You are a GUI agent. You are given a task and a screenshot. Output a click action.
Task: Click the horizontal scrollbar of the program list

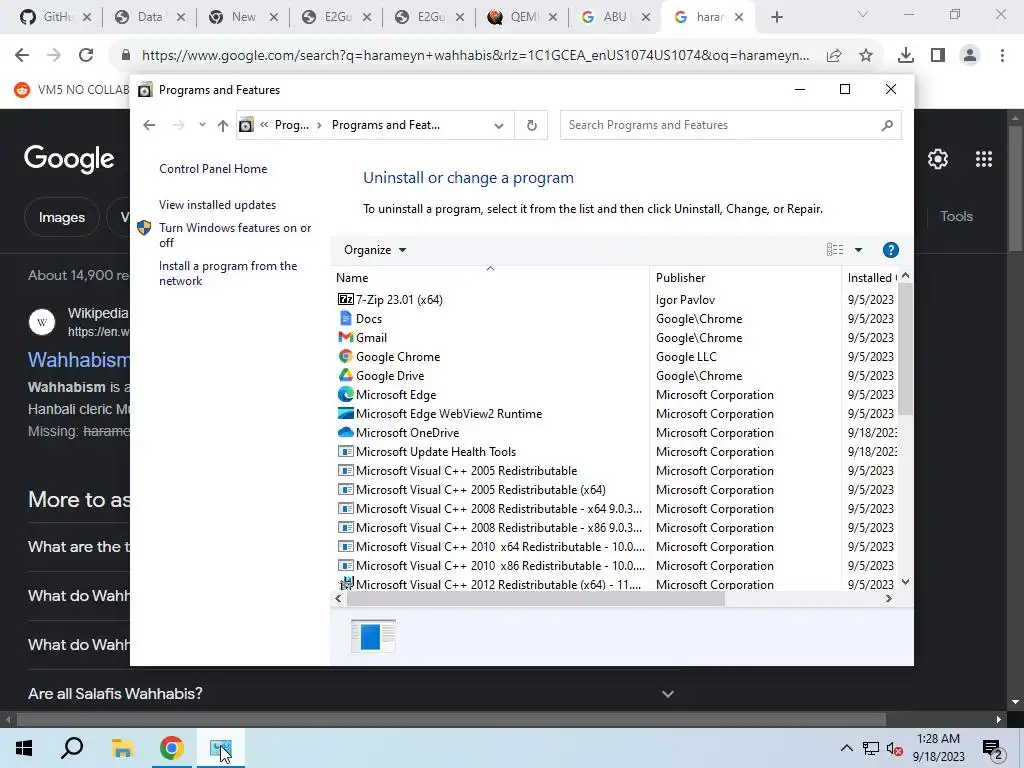536,598
